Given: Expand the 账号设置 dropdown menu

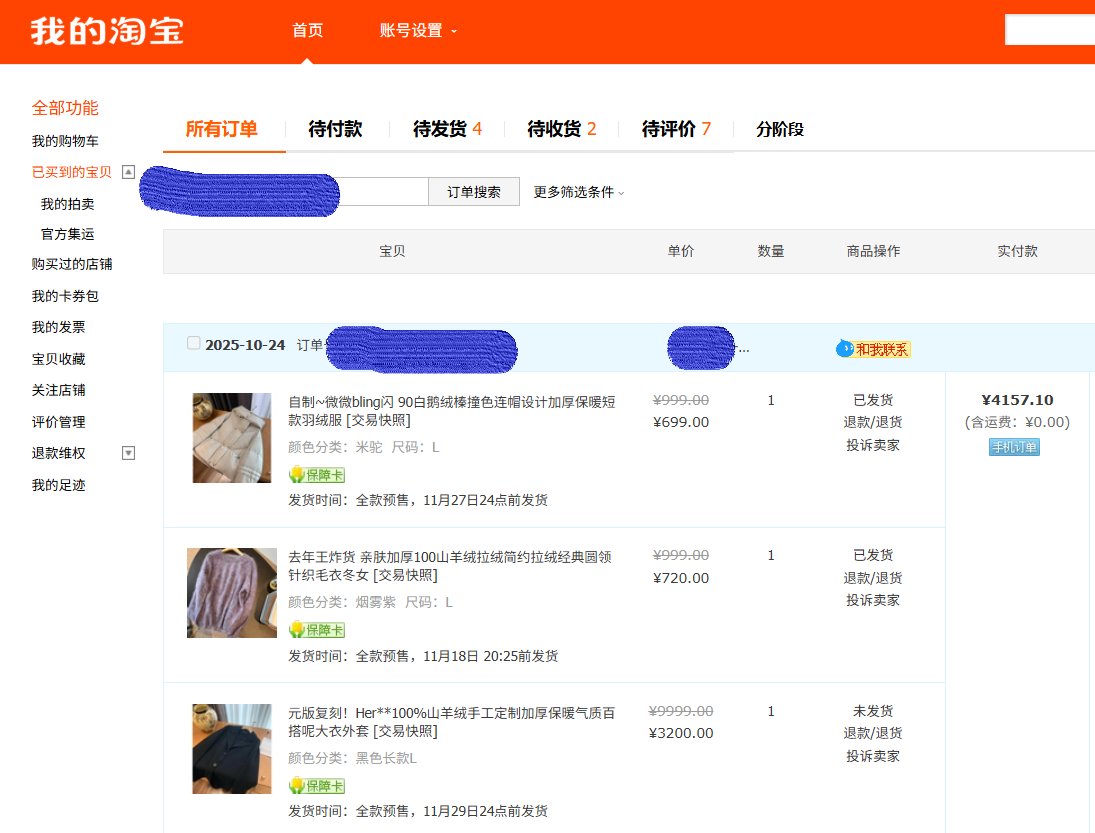Looking at the screenshot, I should pyautogui.click(x=418, y=31).
